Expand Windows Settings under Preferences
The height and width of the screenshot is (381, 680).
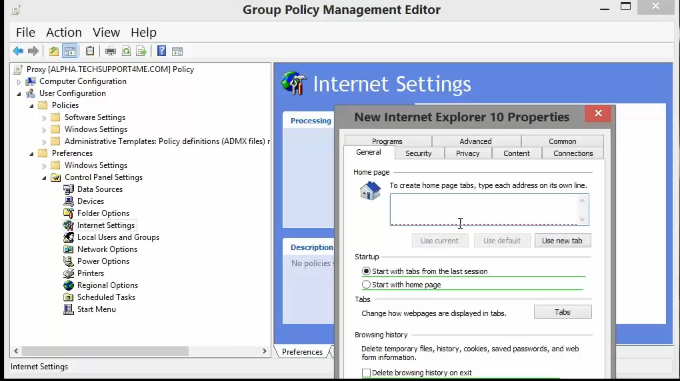click(x=44, y=166)
